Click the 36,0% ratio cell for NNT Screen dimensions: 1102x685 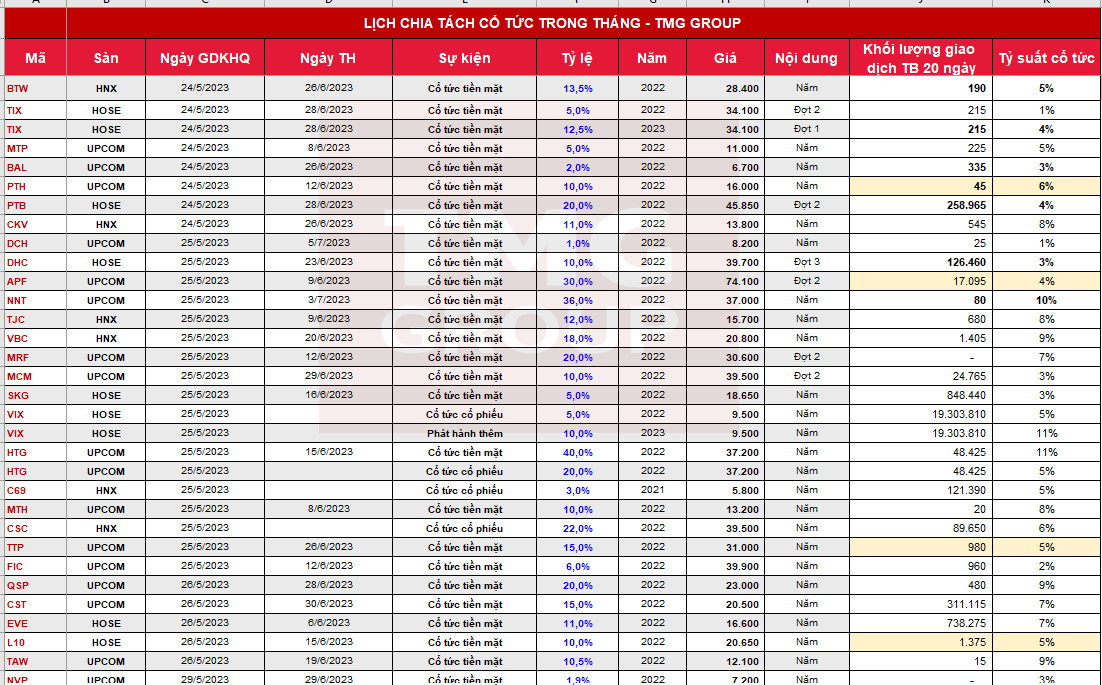coord(577,300)
